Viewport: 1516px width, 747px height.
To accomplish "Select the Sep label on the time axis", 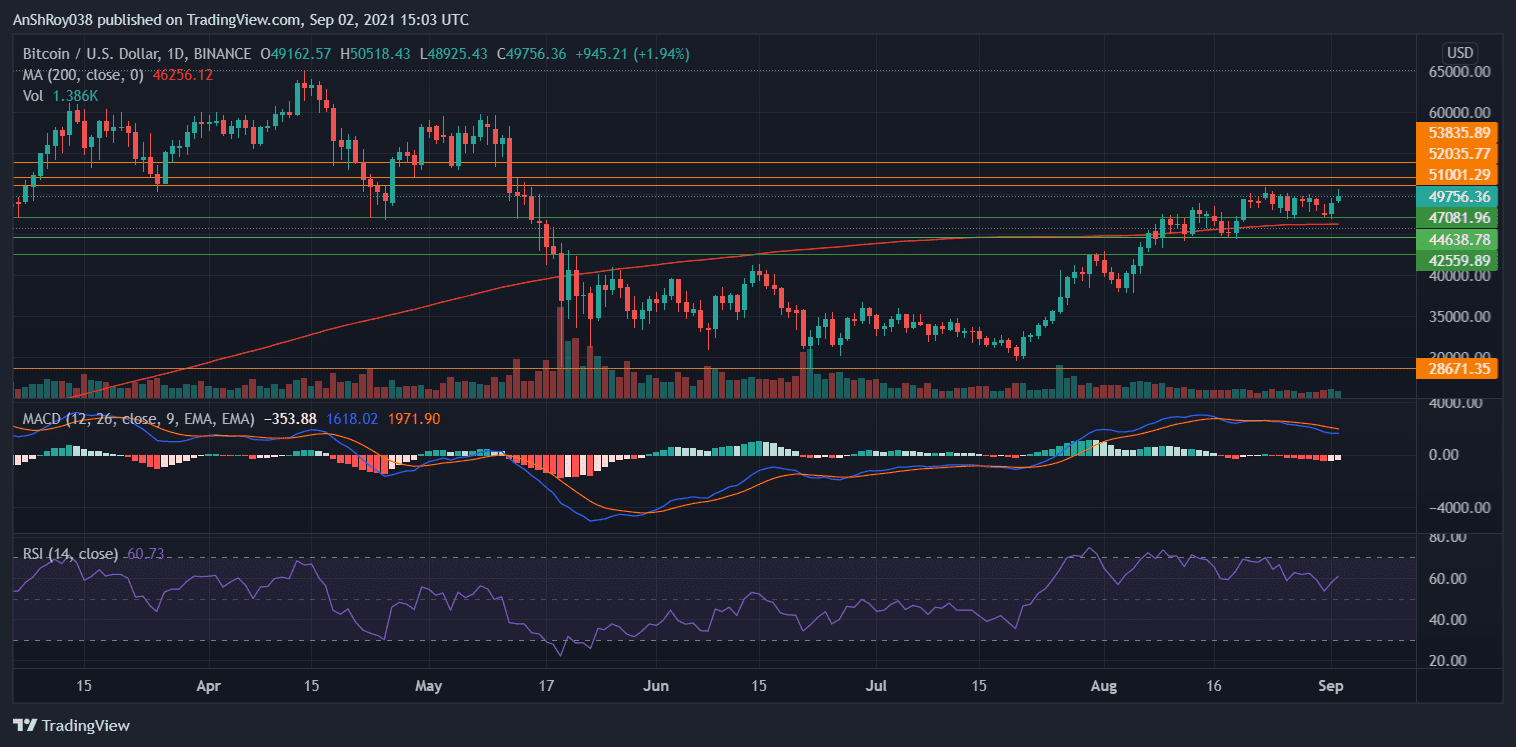I will [1331, 687].
